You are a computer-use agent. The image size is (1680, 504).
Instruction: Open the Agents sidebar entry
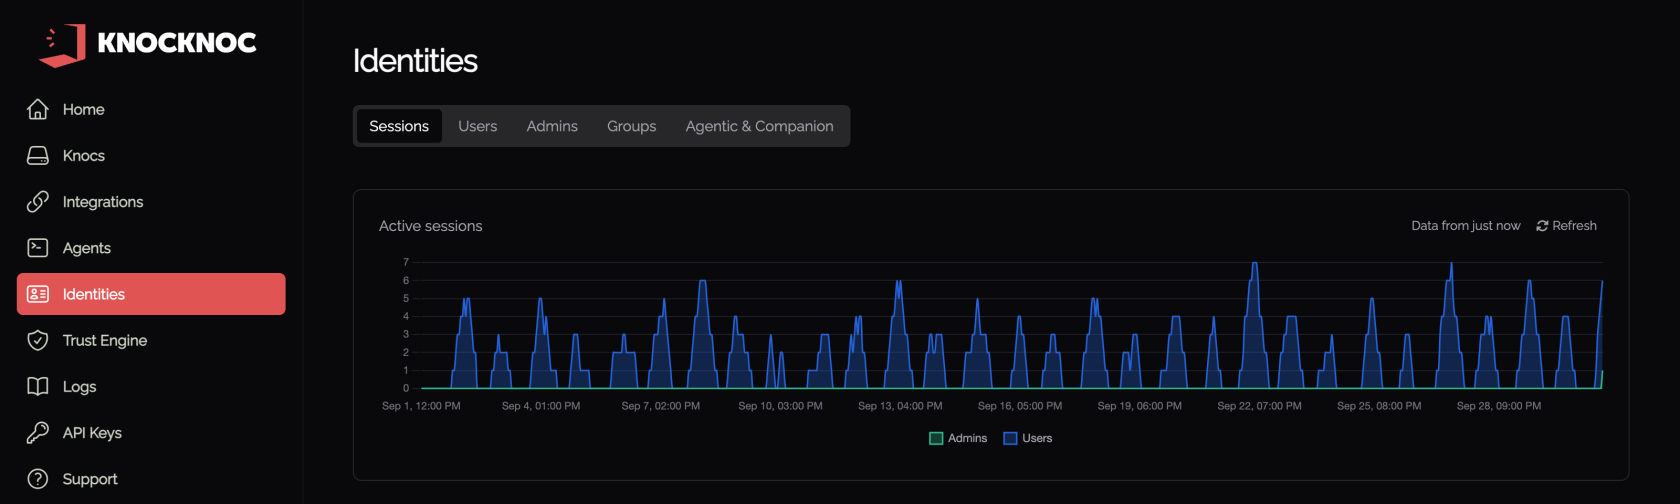[x=151, y=247]
